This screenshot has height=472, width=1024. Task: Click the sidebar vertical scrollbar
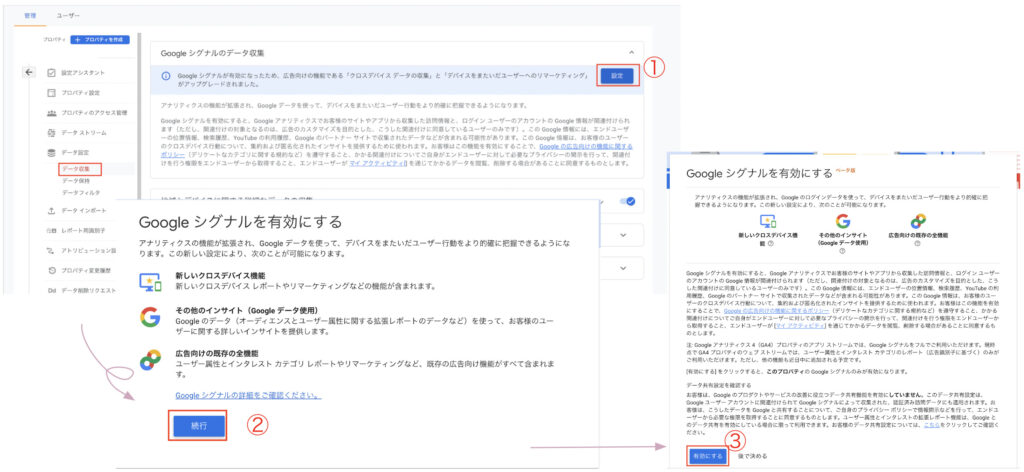138,118
